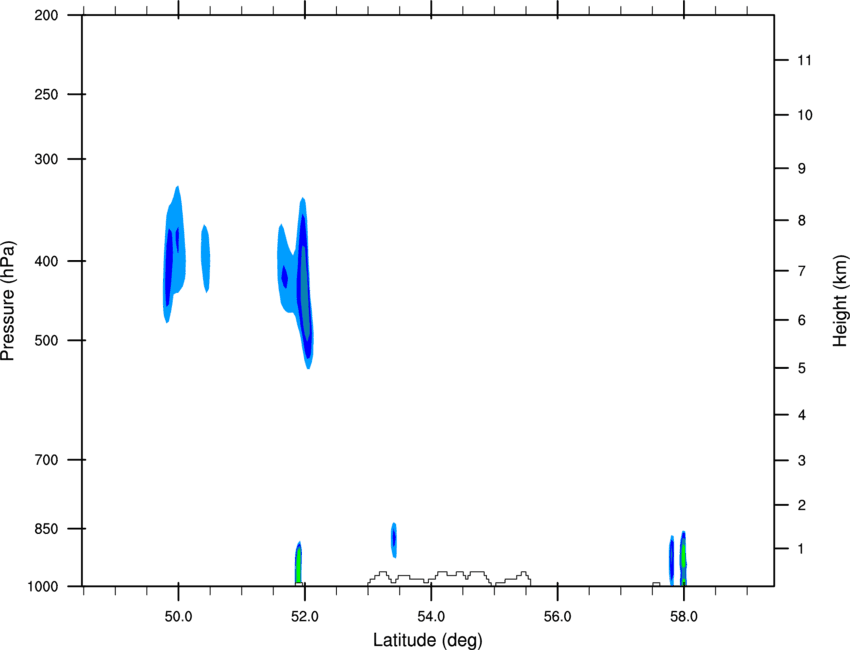Viewport: 850px width, 650px height.
Task: Click the 7 km height label
Action: tap(802, 271)
